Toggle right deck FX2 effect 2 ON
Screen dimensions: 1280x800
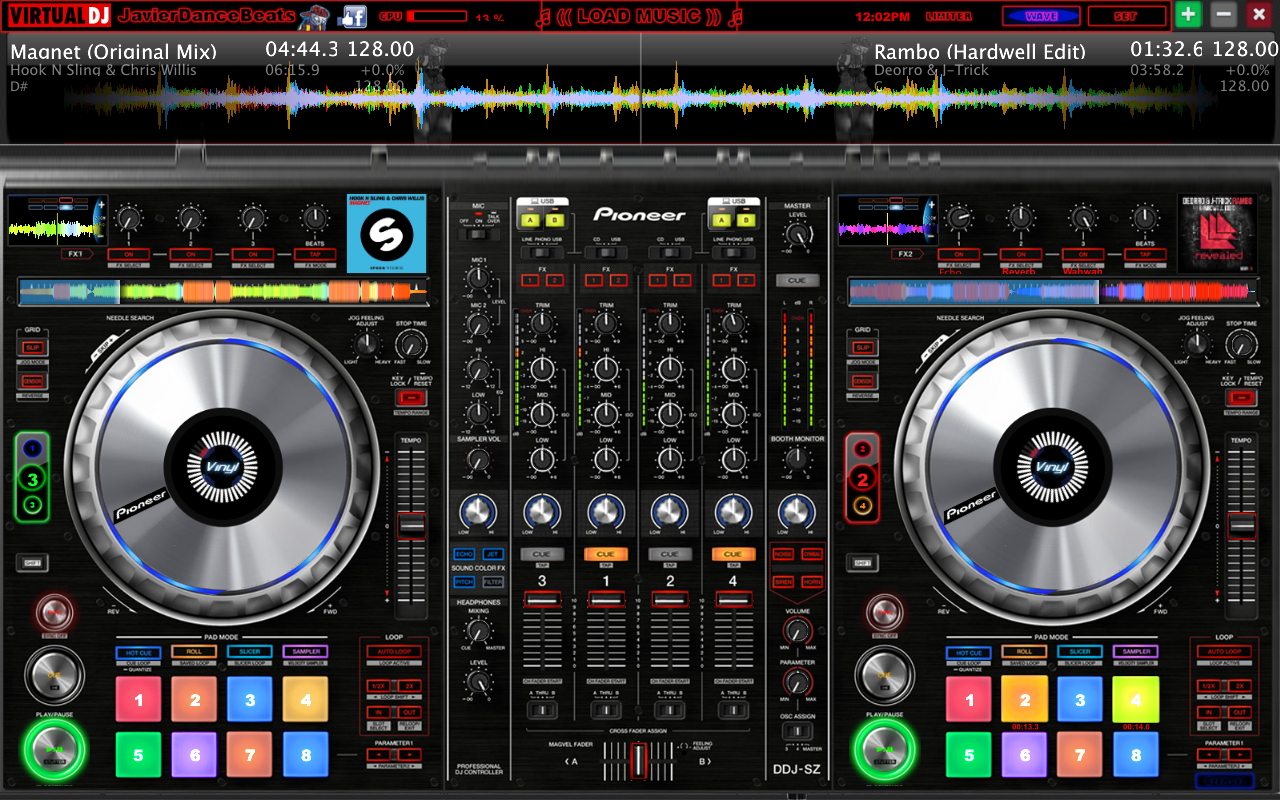point(1020,254)
